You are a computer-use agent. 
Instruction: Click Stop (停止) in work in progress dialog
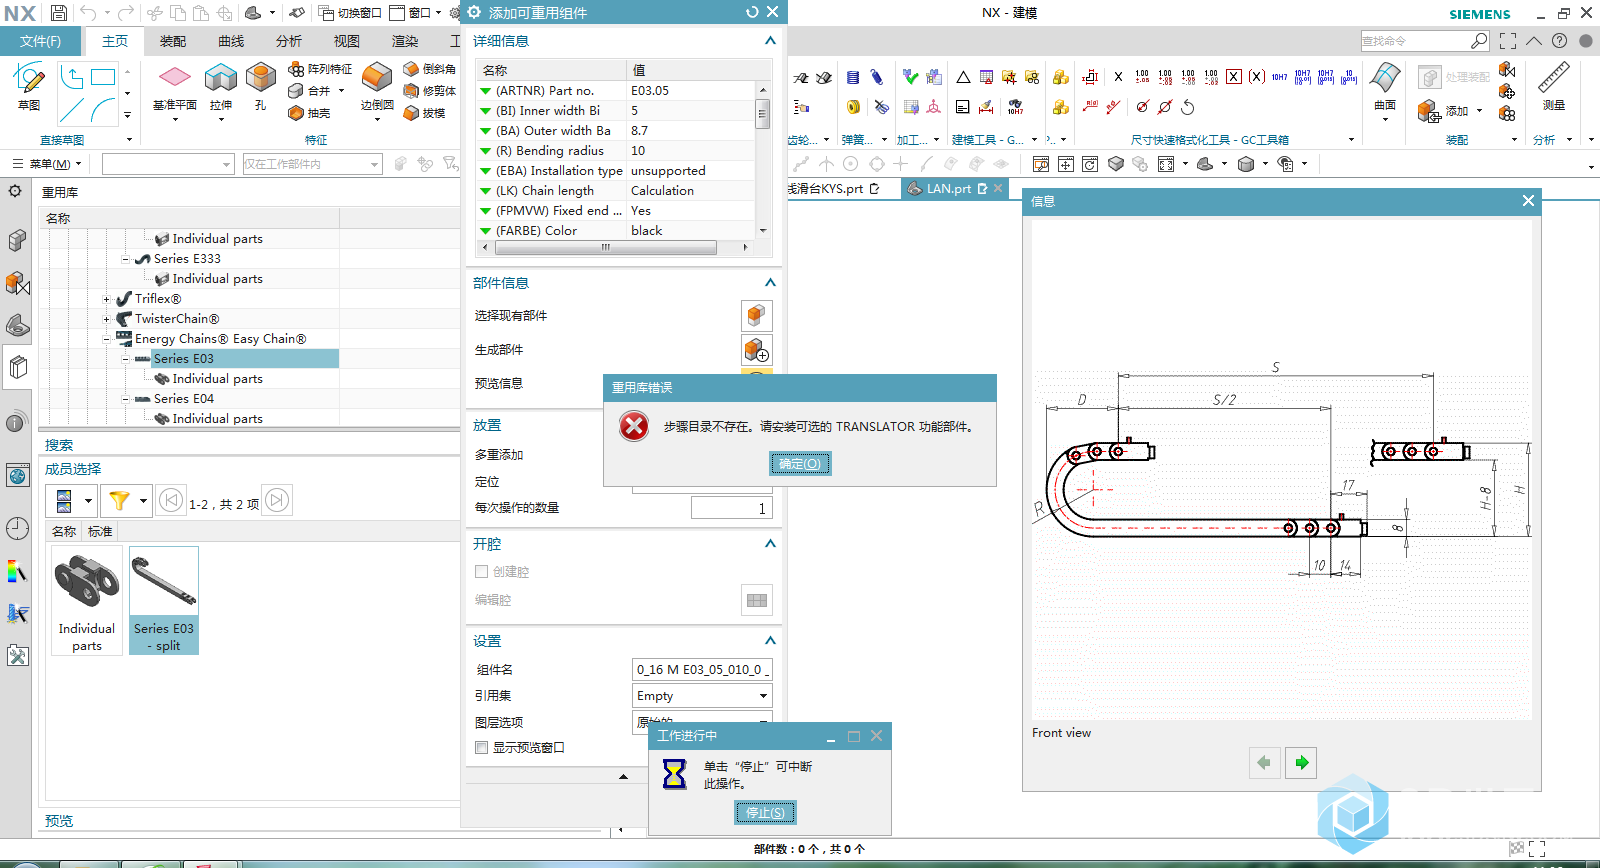[x=765, y=813]
